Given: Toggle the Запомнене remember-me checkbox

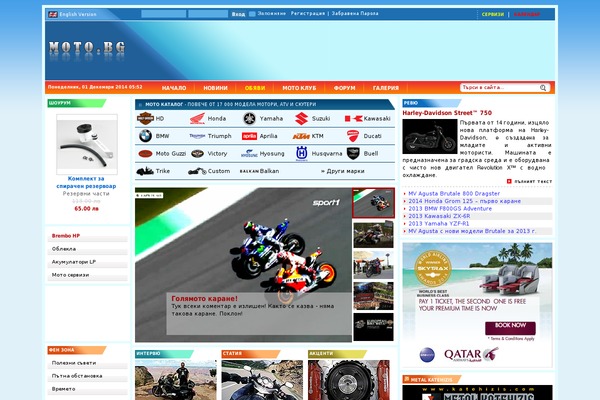Looking at the screenshot, I should pos(252,14).
